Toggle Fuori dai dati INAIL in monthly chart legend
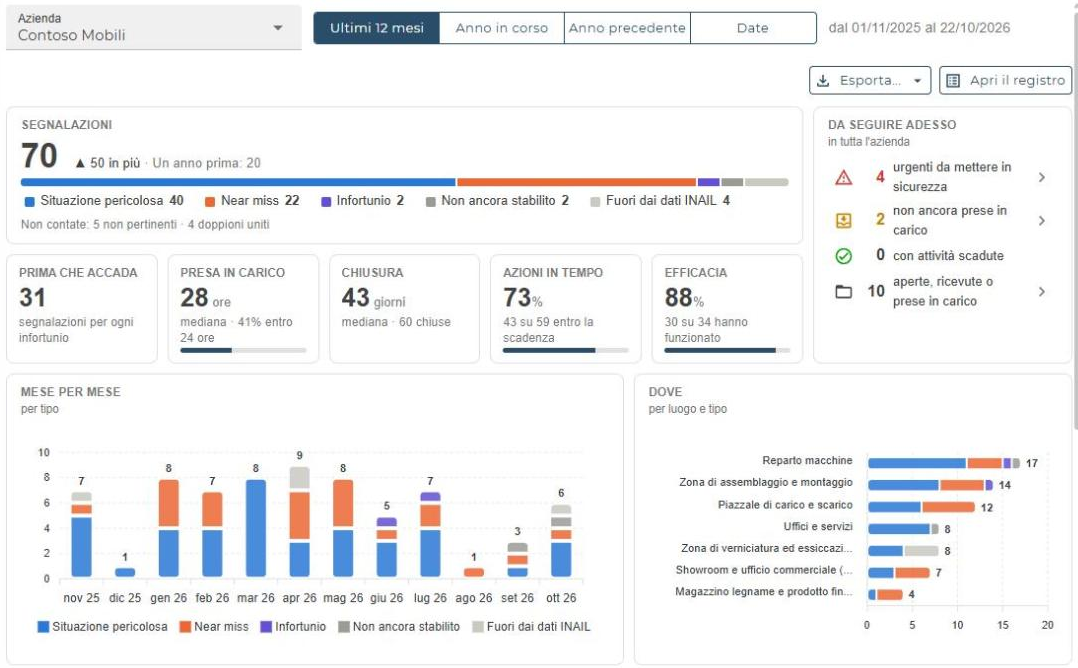The width and height of the screenshot is (1078, 668). 531,627
